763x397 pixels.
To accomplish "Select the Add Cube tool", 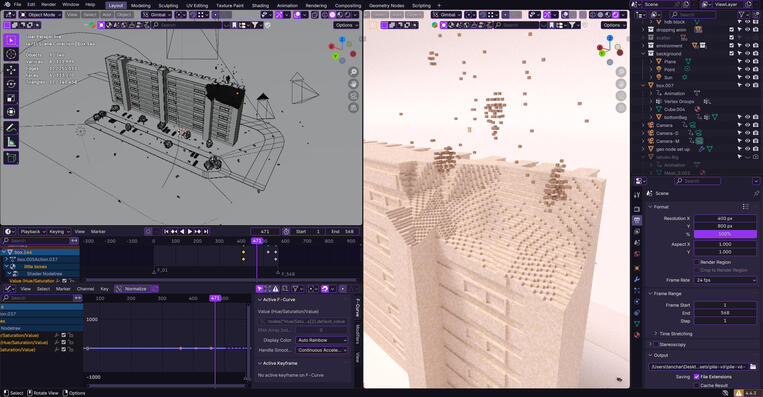I will pyautogui.click(x=11, y=157).
